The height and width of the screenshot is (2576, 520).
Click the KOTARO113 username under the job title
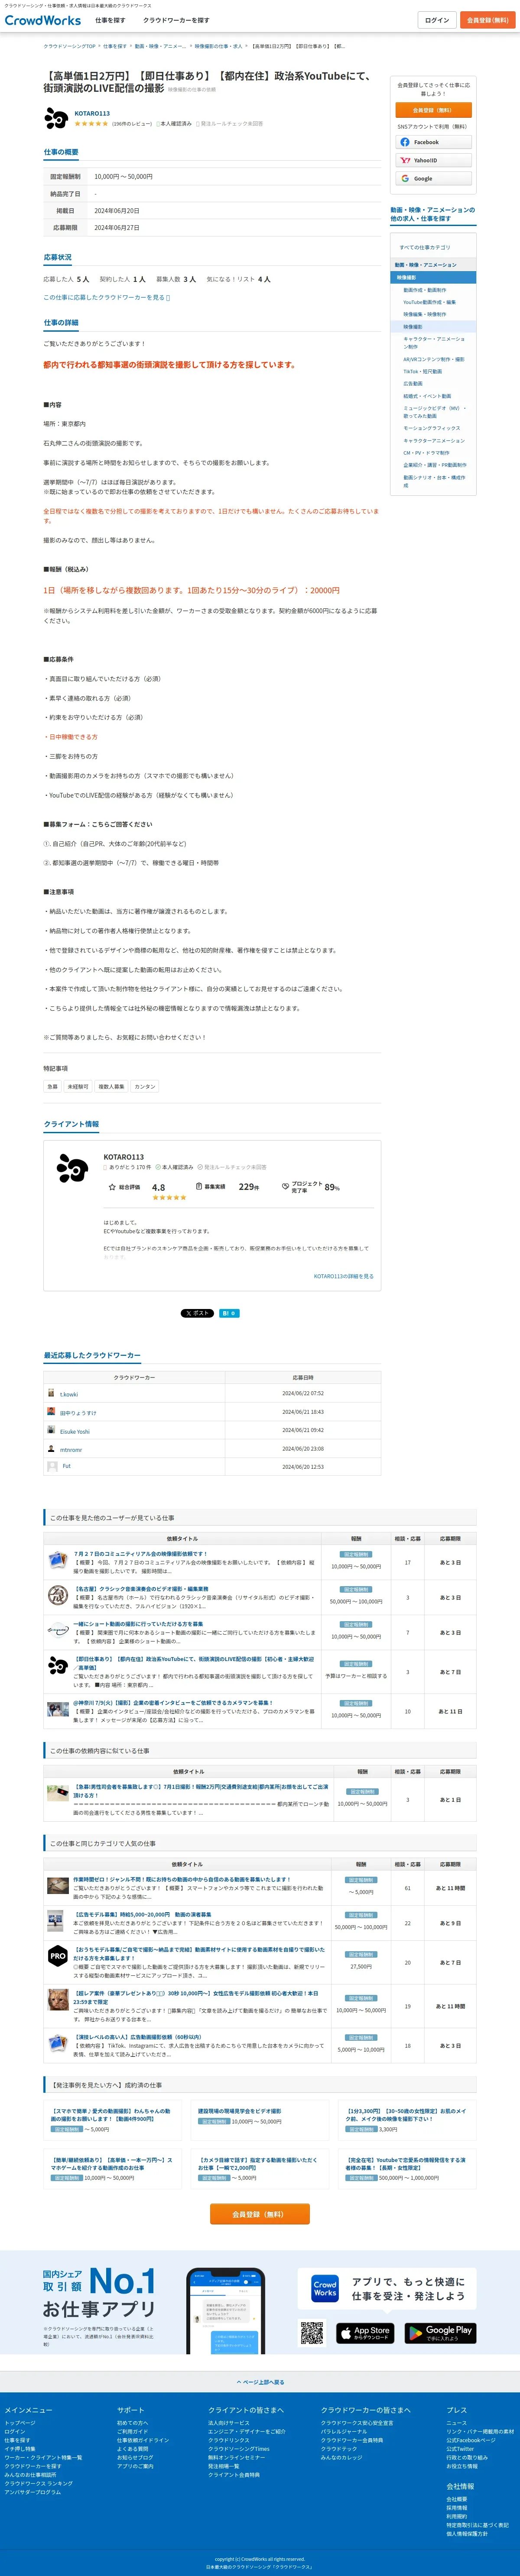coord(92,113)
